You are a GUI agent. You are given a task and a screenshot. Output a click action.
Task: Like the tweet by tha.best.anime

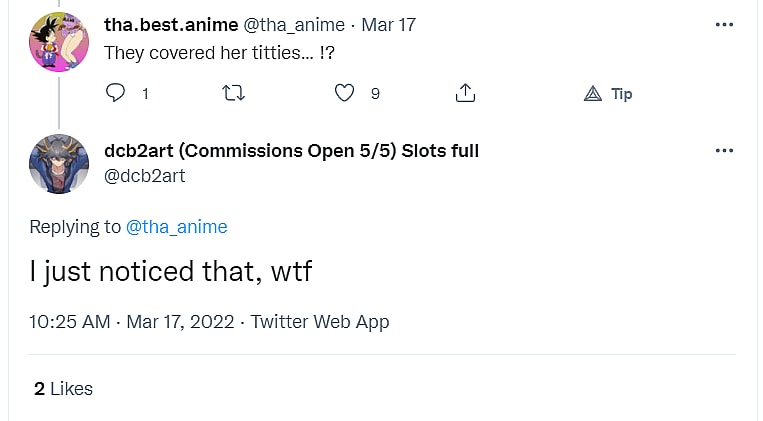pyautogui.click(x=344, y=93)
